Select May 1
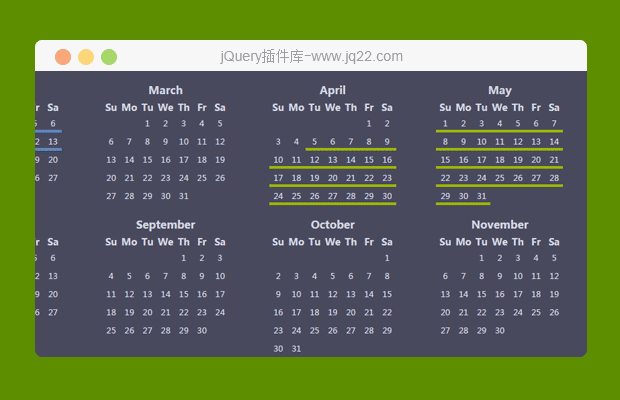The image size is (620, 400). pyautogui.click(x=445, y=124)
